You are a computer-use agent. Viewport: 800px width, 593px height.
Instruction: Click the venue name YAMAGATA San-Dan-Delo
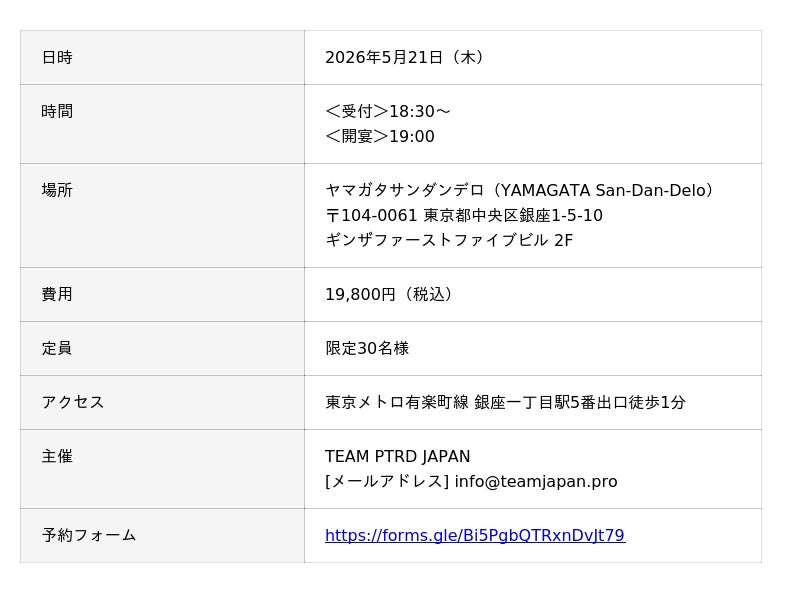click(519, 190)
